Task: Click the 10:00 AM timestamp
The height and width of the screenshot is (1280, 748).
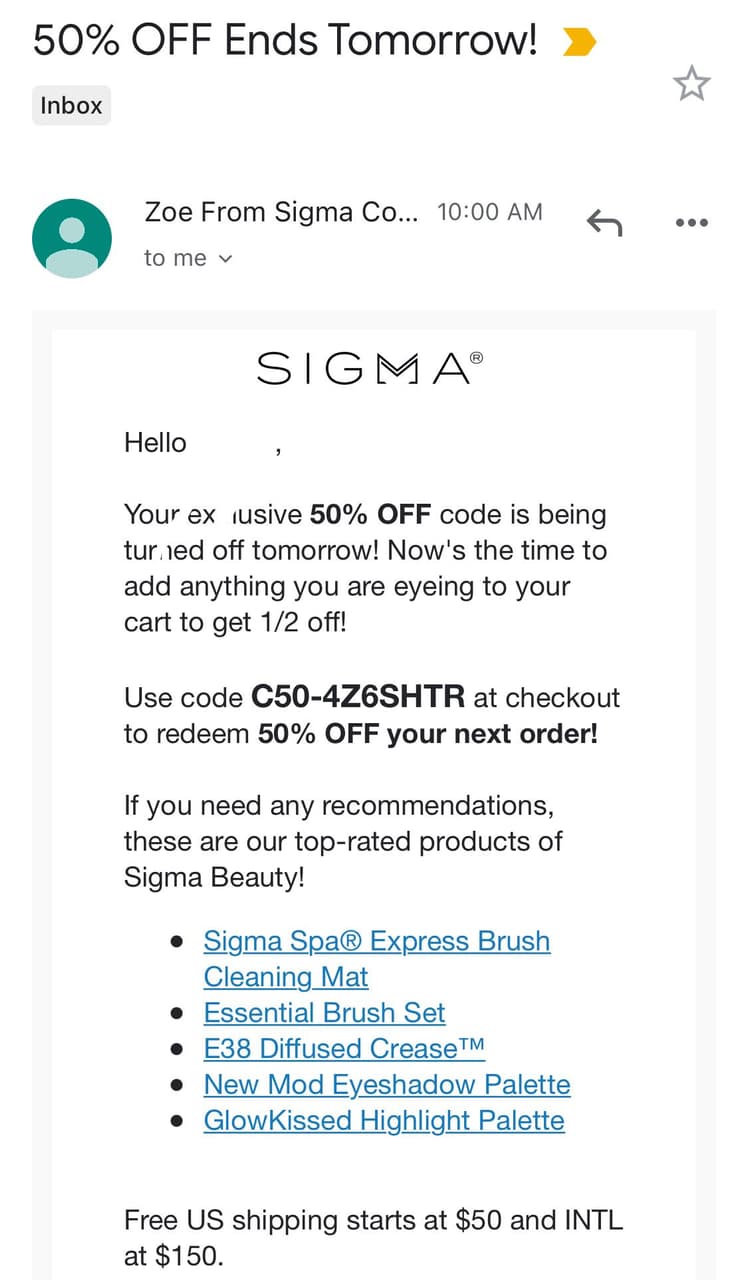Action: coord(490,212)
